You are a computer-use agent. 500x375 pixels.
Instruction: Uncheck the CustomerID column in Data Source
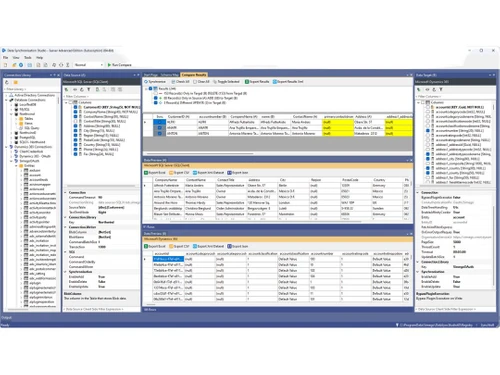(75, 107)
